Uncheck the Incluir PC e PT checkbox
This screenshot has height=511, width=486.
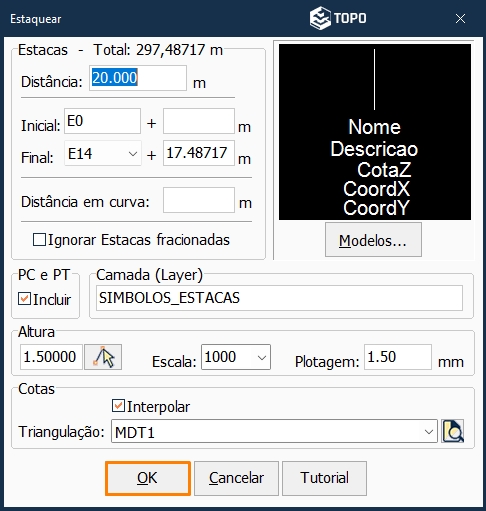(x=25, y=299)
